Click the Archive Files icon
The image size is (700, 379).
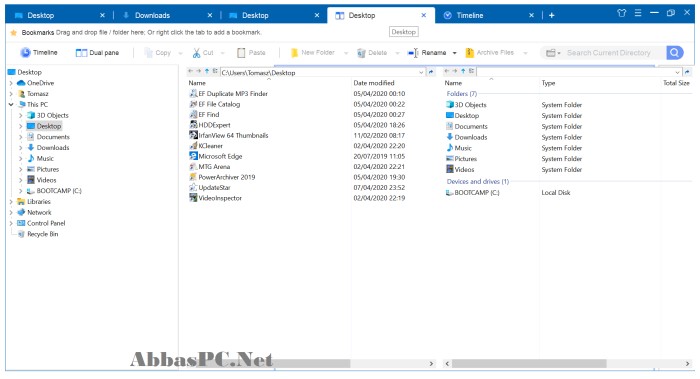point(469,53)
